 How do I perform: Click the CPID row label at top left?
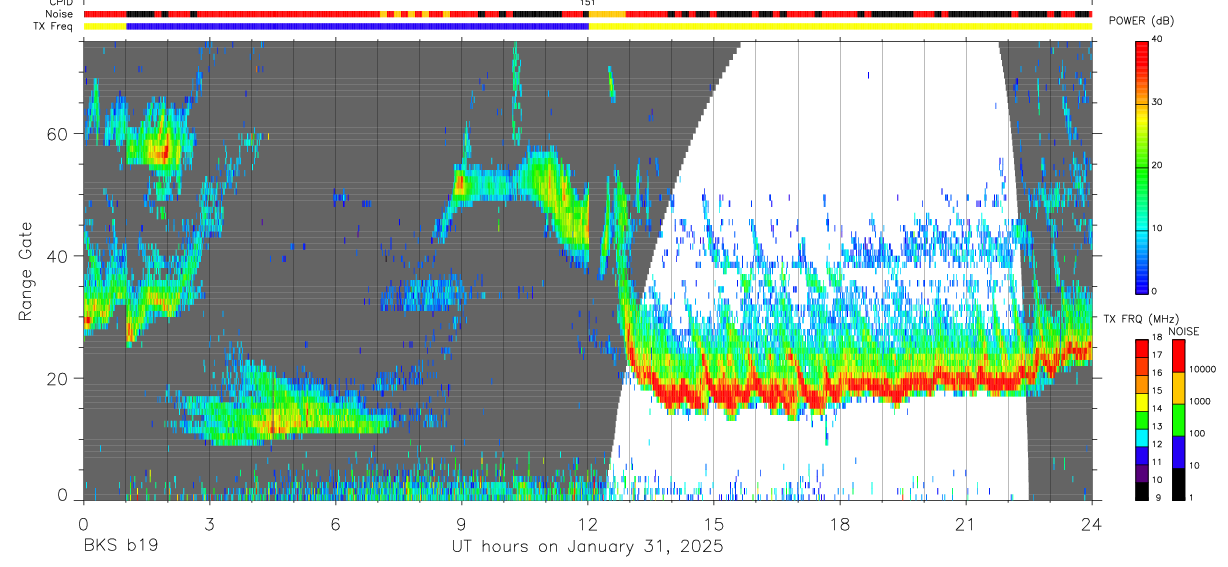(x=60, y=3)
